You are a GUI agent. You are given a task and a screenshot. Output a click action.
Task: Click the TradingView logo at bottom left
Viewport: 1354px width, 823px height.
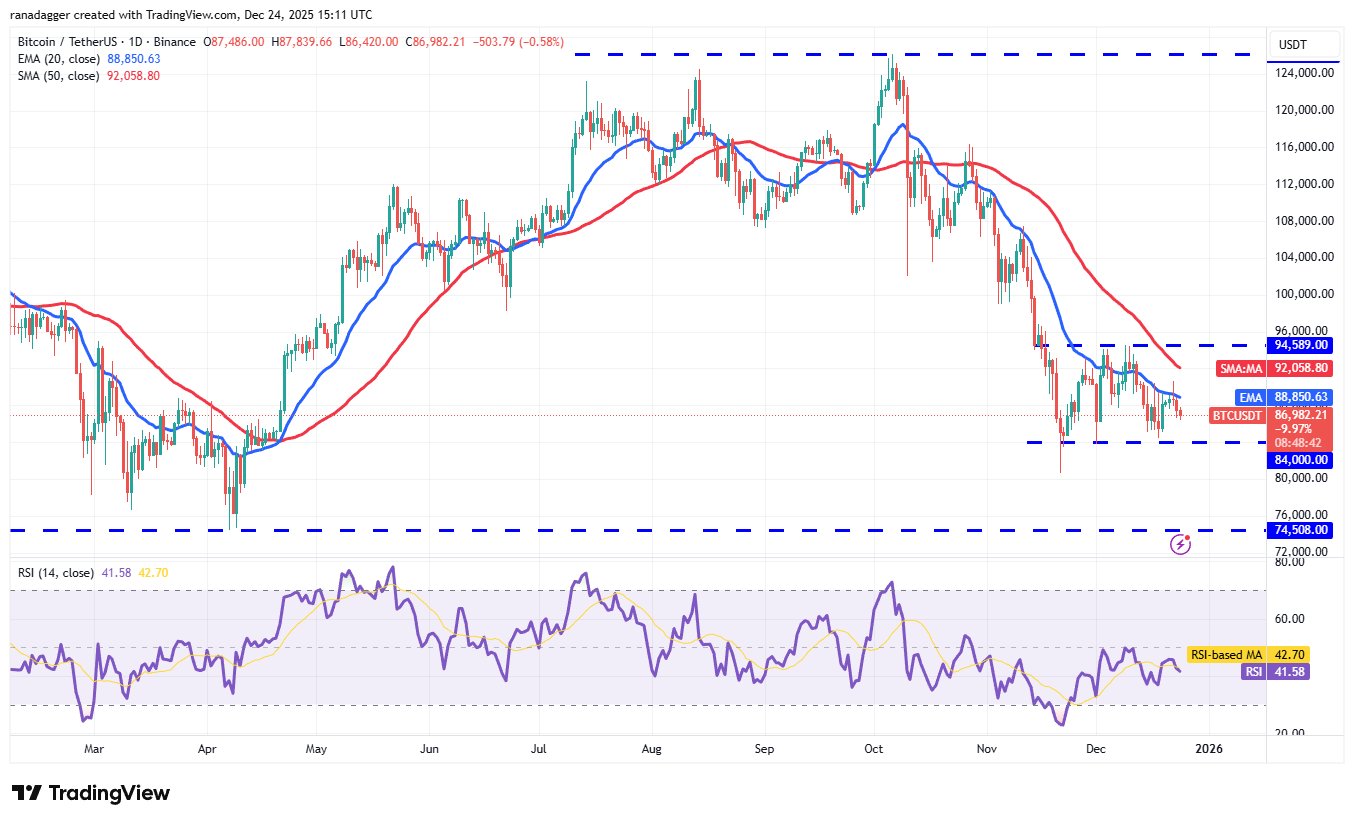91,793
